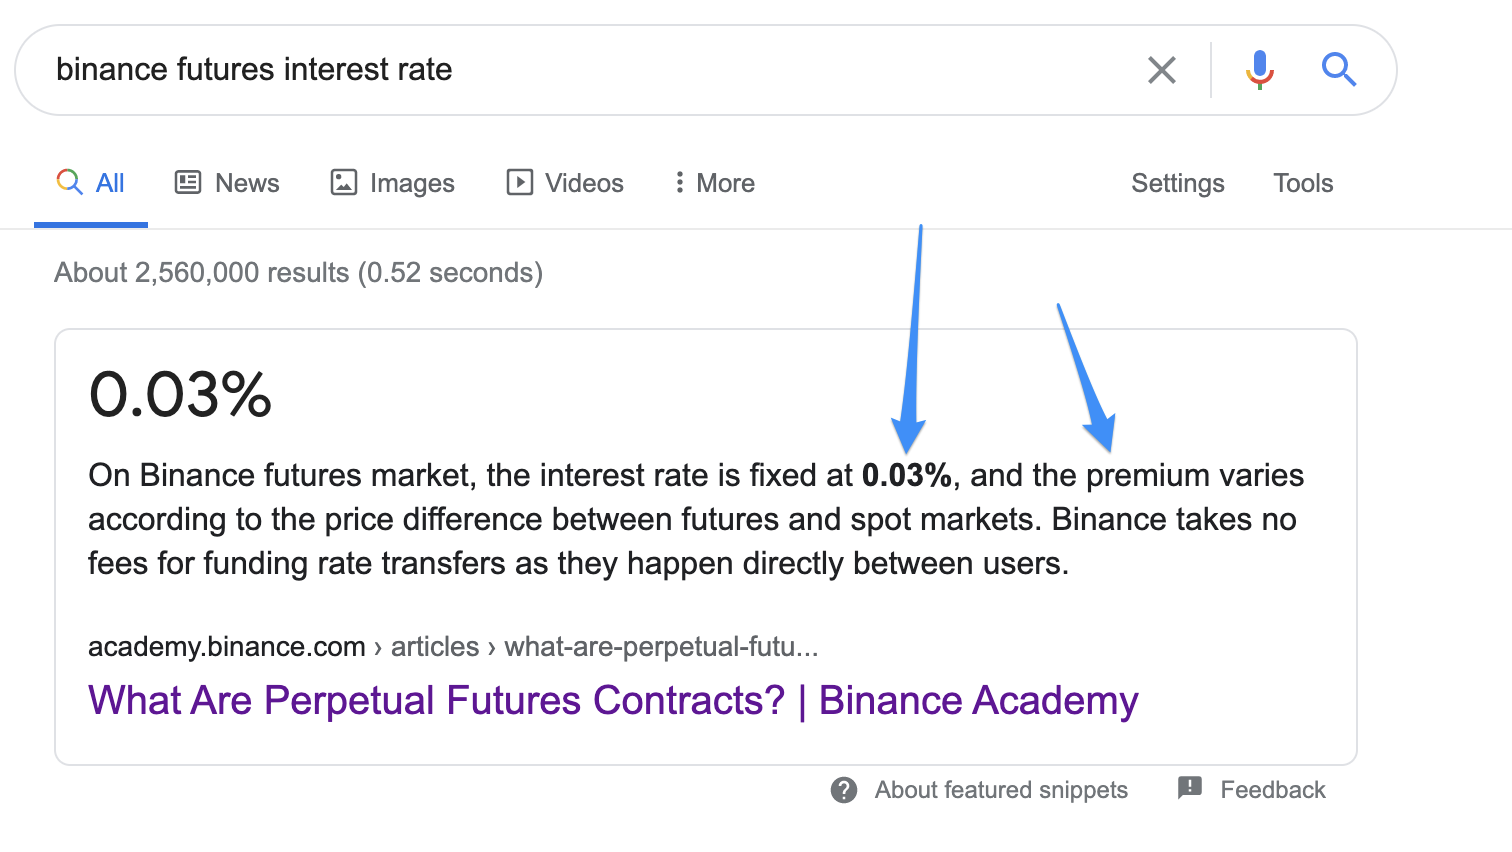Click the colored magnifier icon on All tab

pyautogui.click(x=69, y=182)
